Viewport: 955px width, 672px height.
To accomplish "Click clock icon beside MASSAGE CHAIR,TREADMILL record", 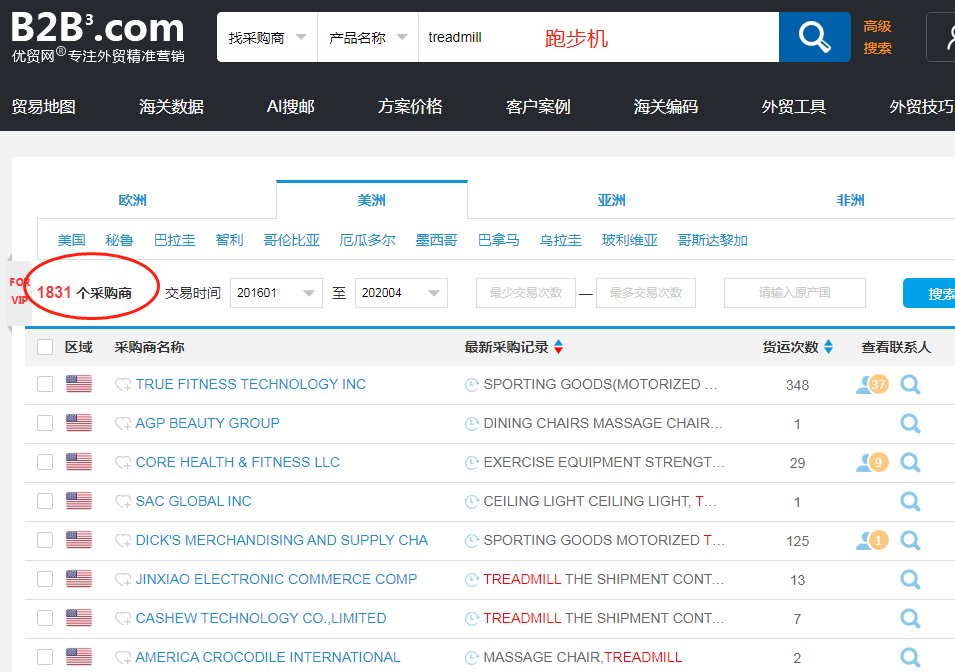I will point(472,657).
